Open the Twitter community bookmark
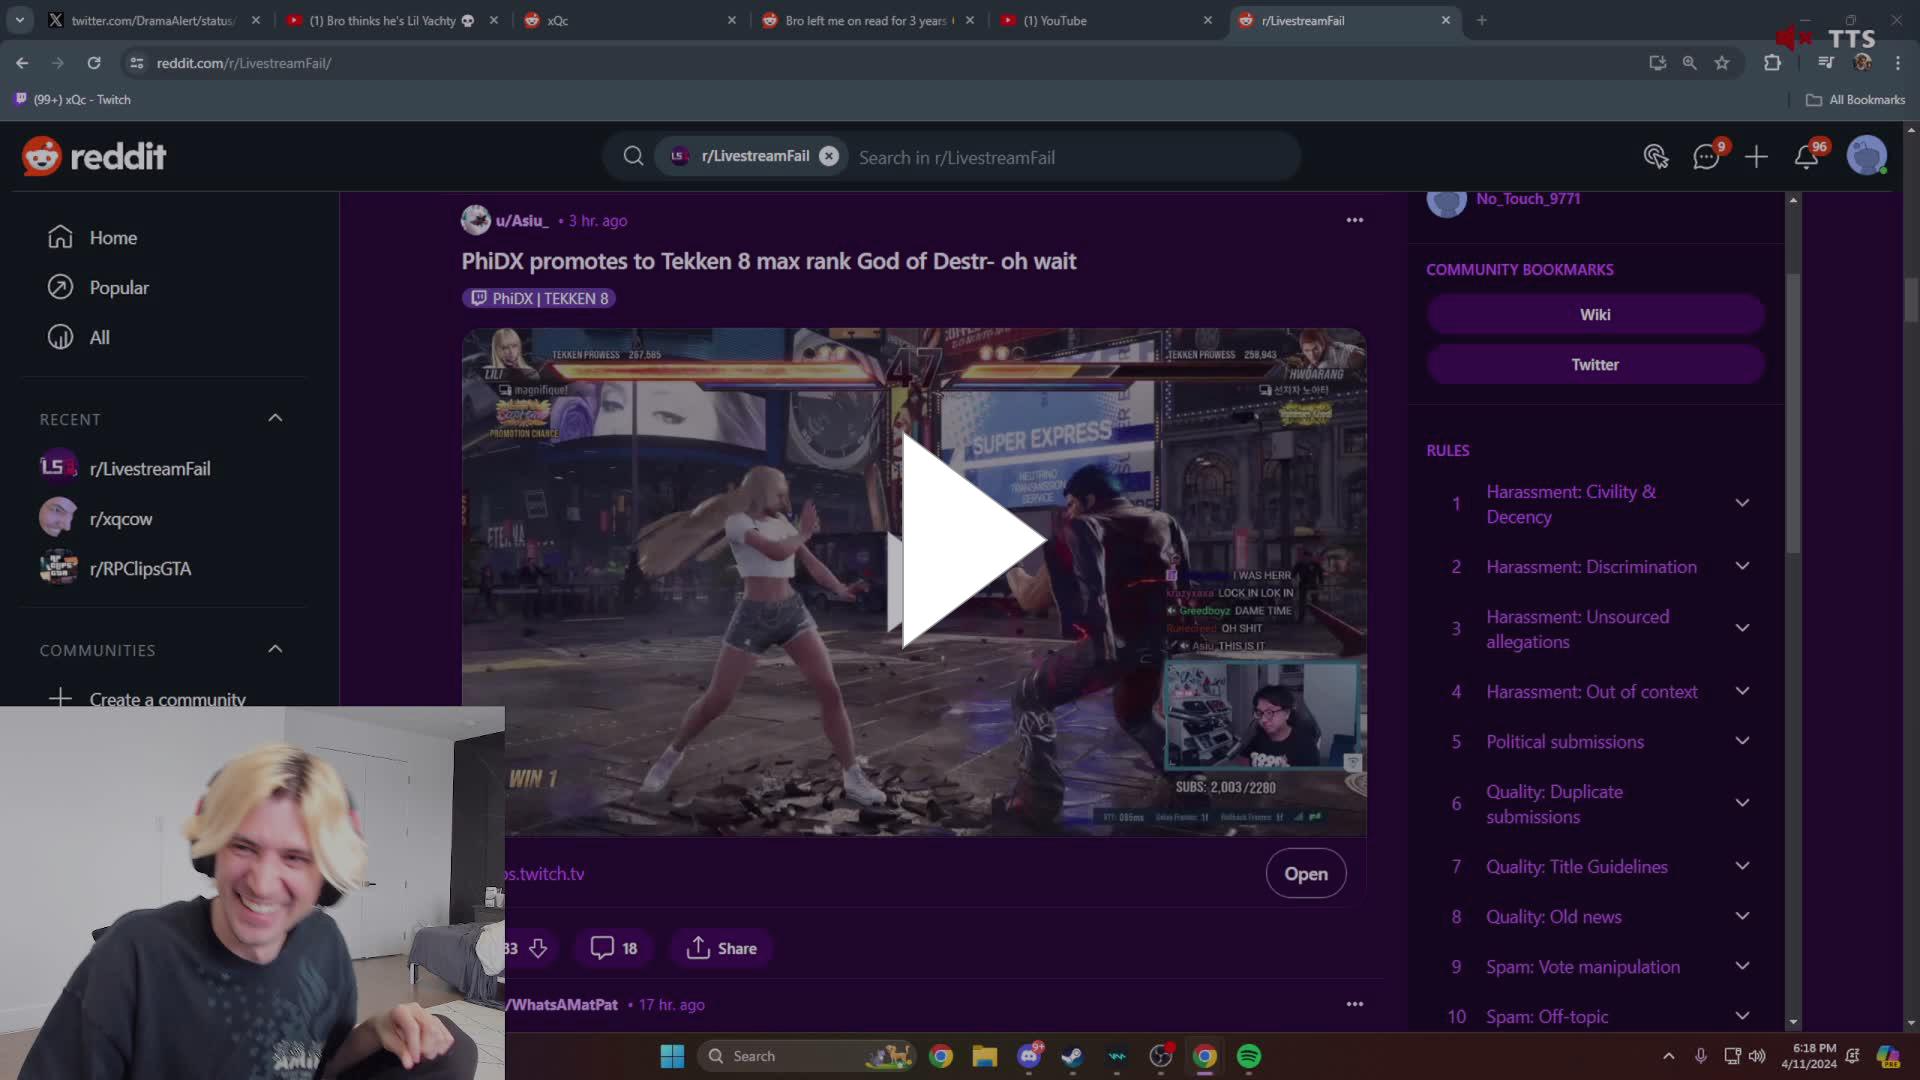 tap(1595, 365)
